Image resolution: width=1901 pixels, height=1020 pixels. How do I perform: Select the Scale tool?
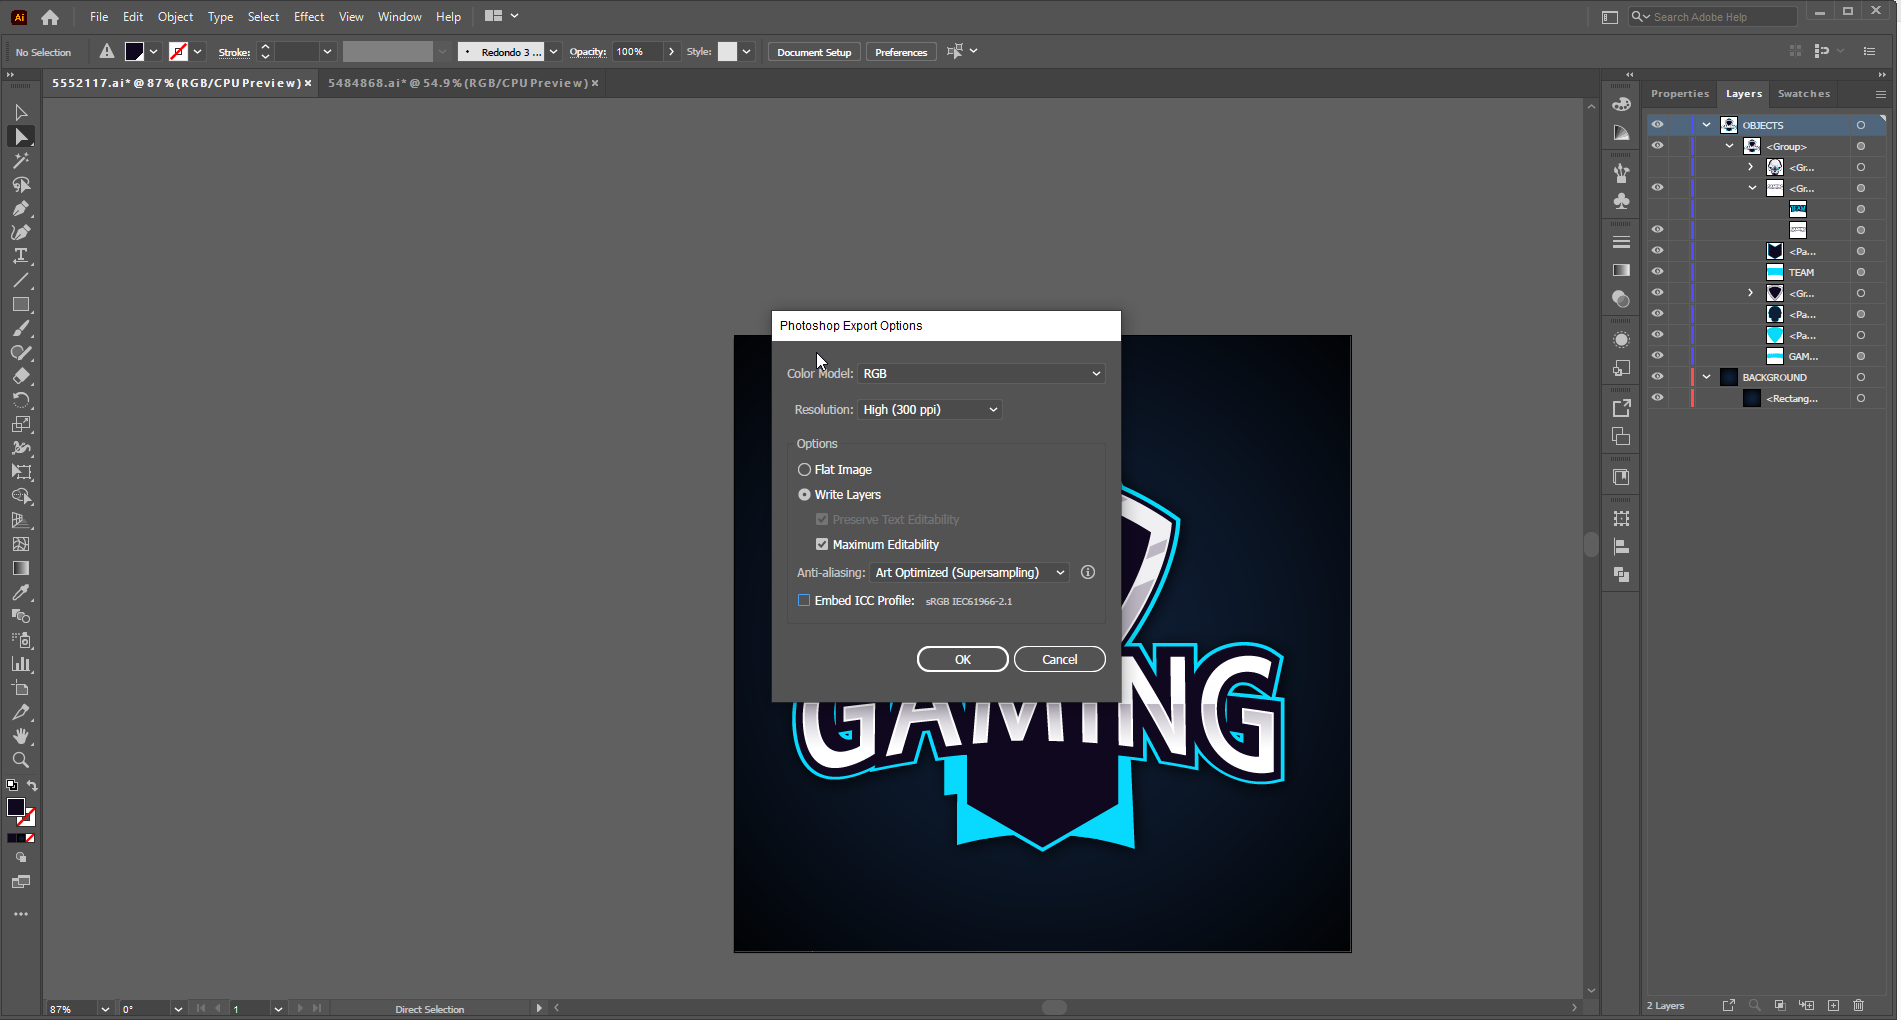coord(21,425)
